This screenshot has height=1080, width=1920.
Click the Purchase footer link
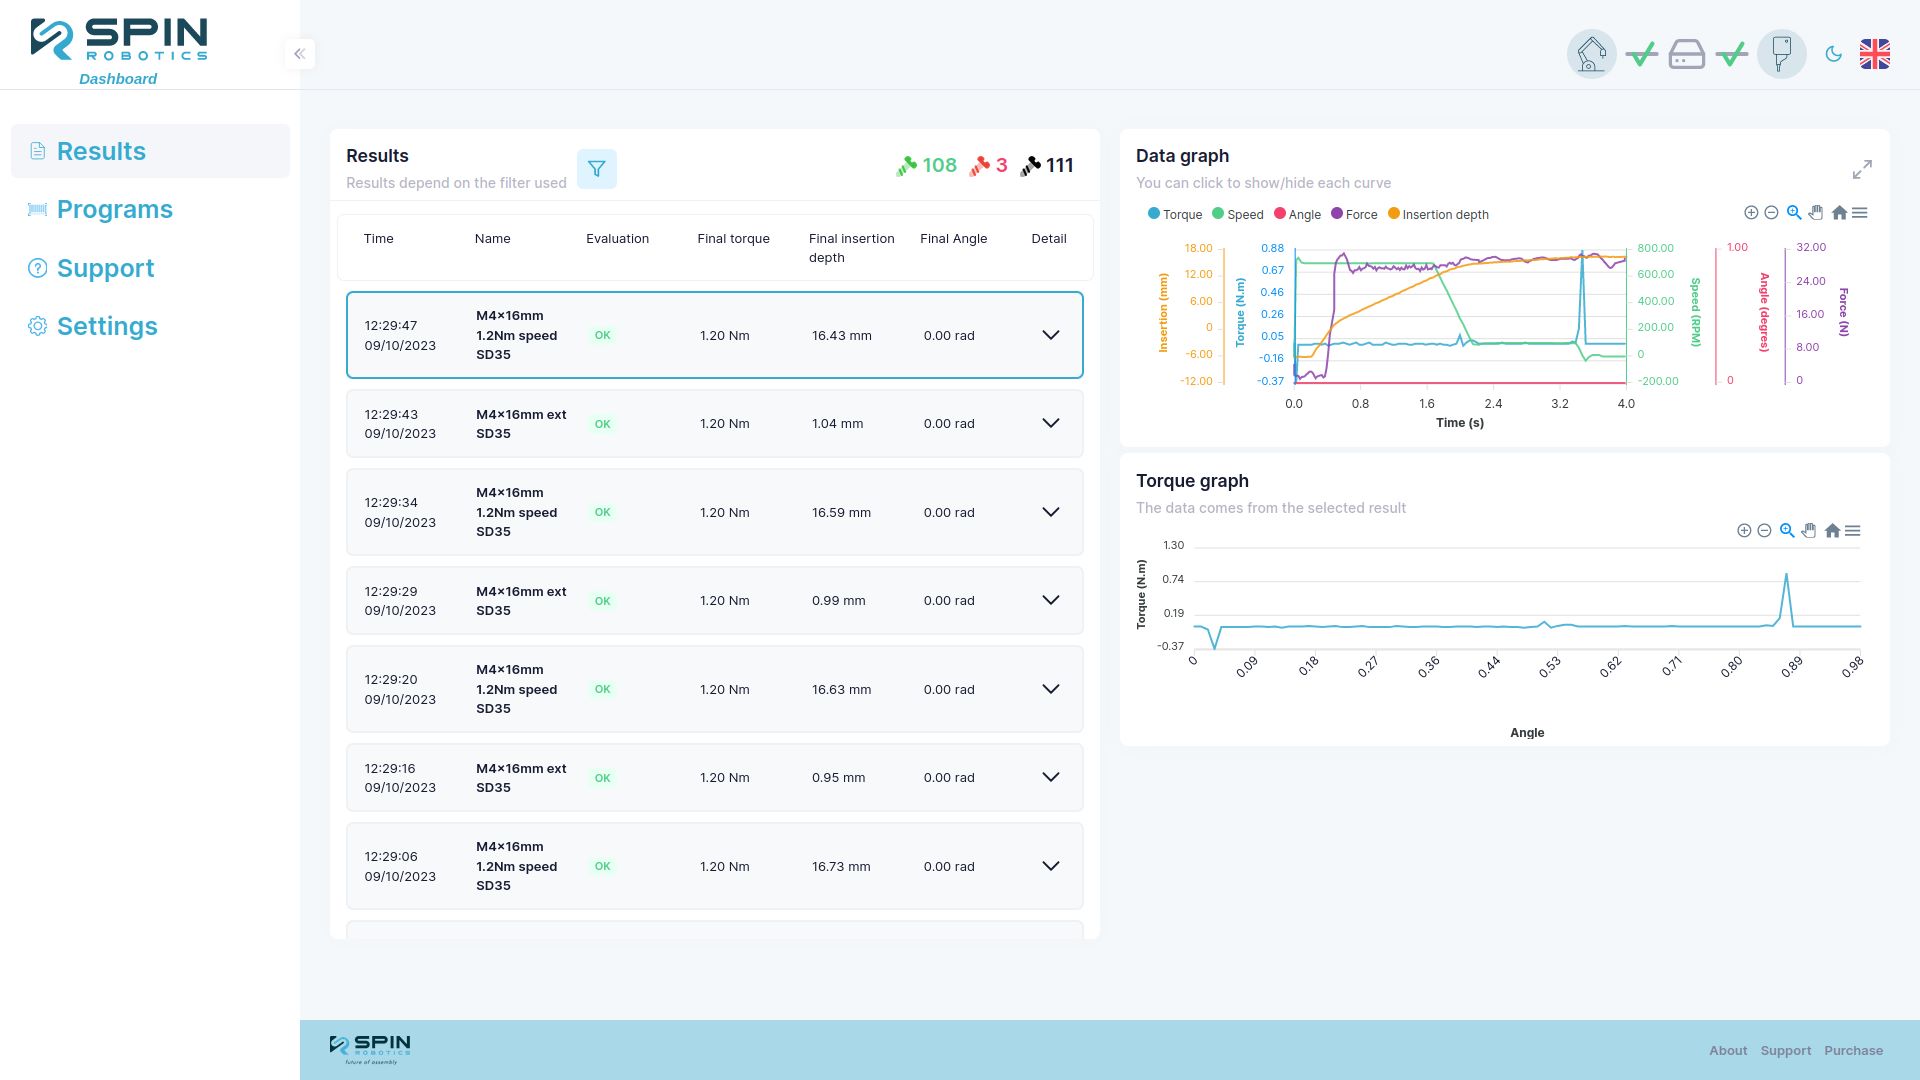click(x=1853, y=1050)
